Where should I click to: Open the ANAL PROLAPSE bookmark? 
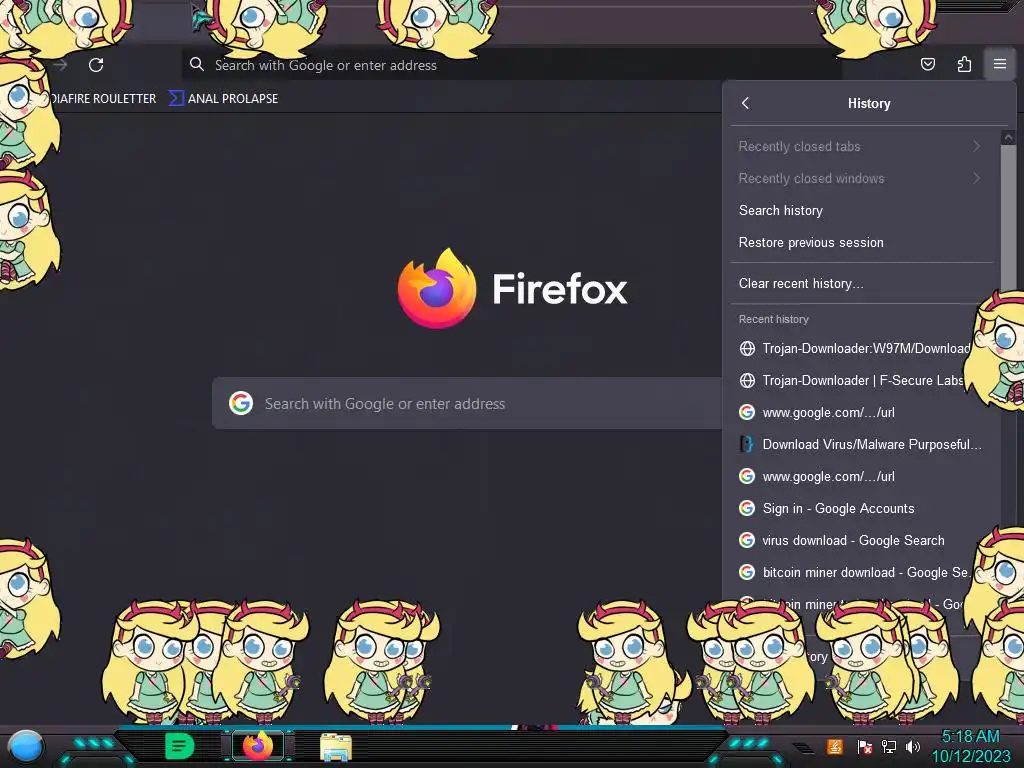(223, 99)
